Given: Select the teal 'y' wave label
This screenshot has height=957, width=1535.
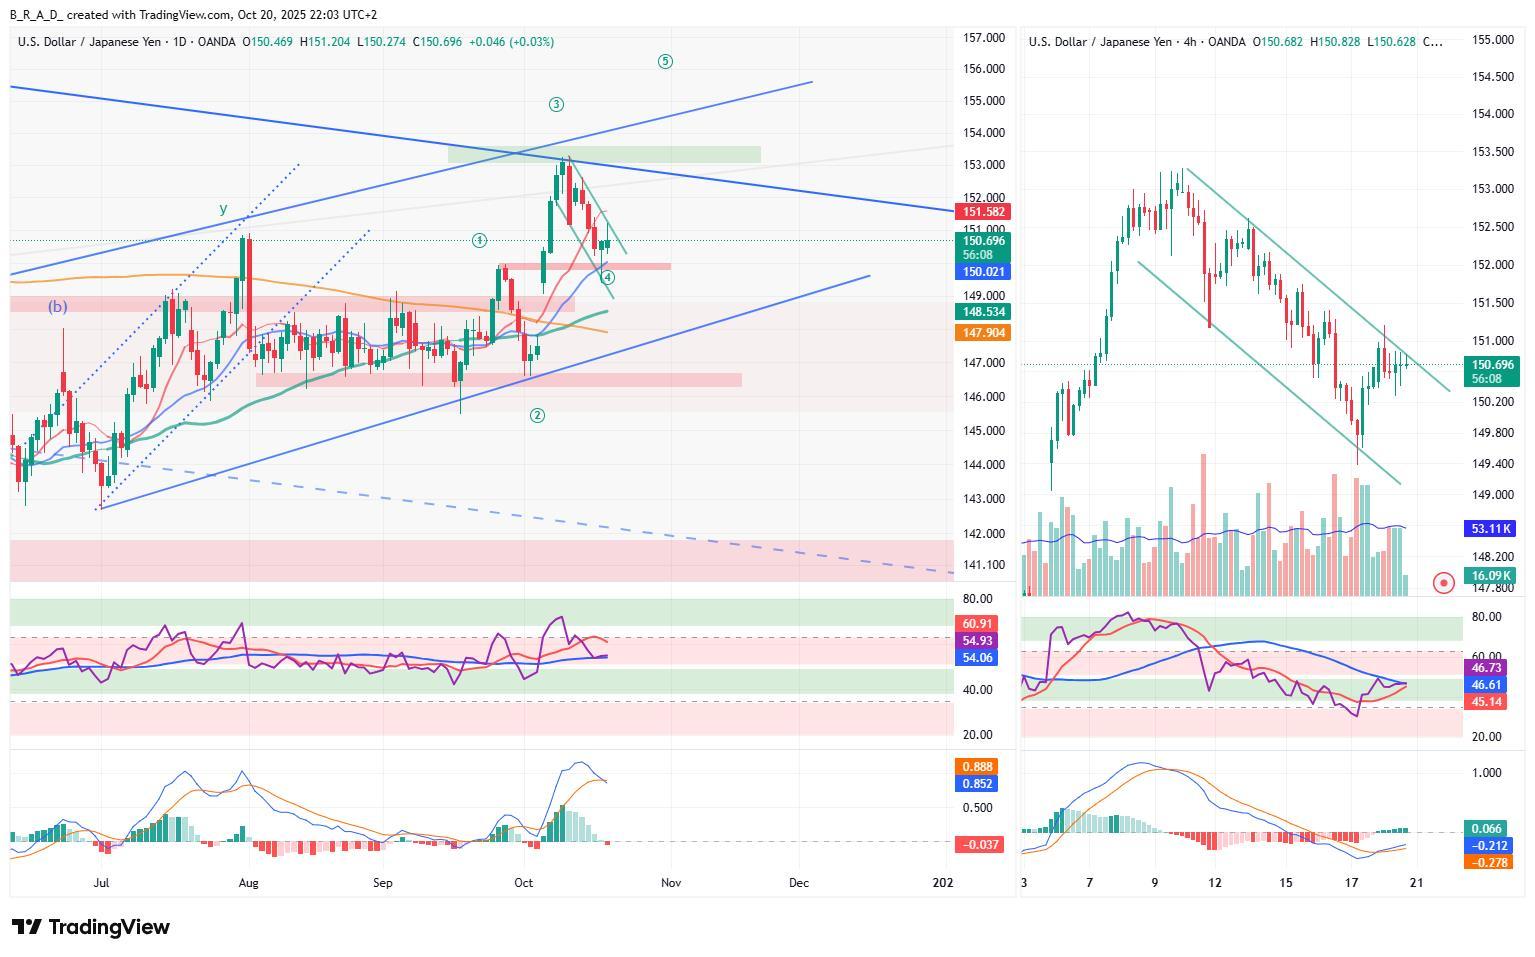Looking at the screenshot, I should tap(223, 209).
